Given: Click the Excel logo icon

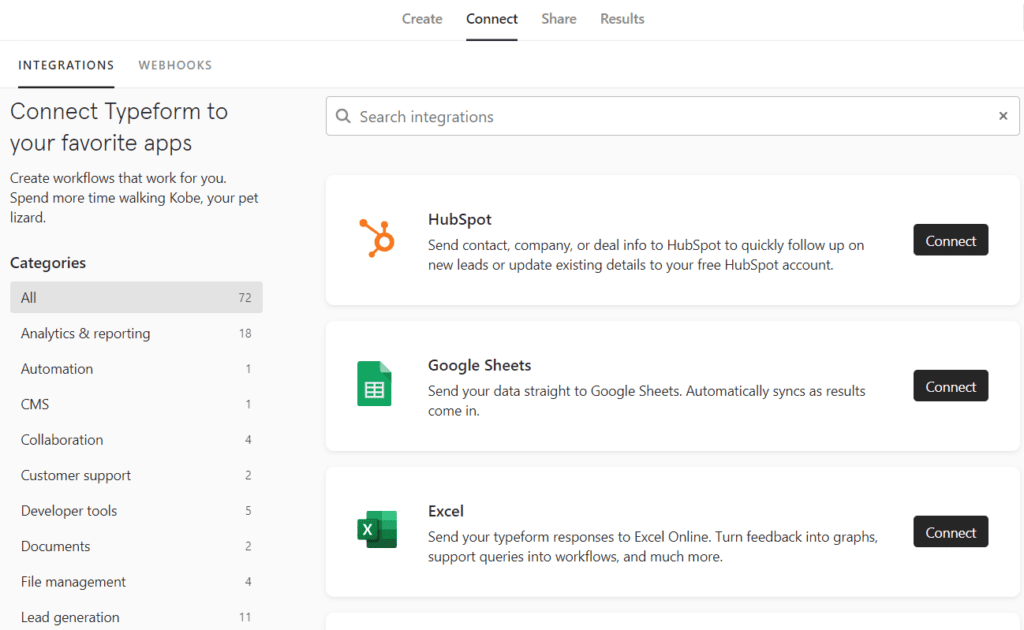Looking at the screenshot, I should coord(377,529).
